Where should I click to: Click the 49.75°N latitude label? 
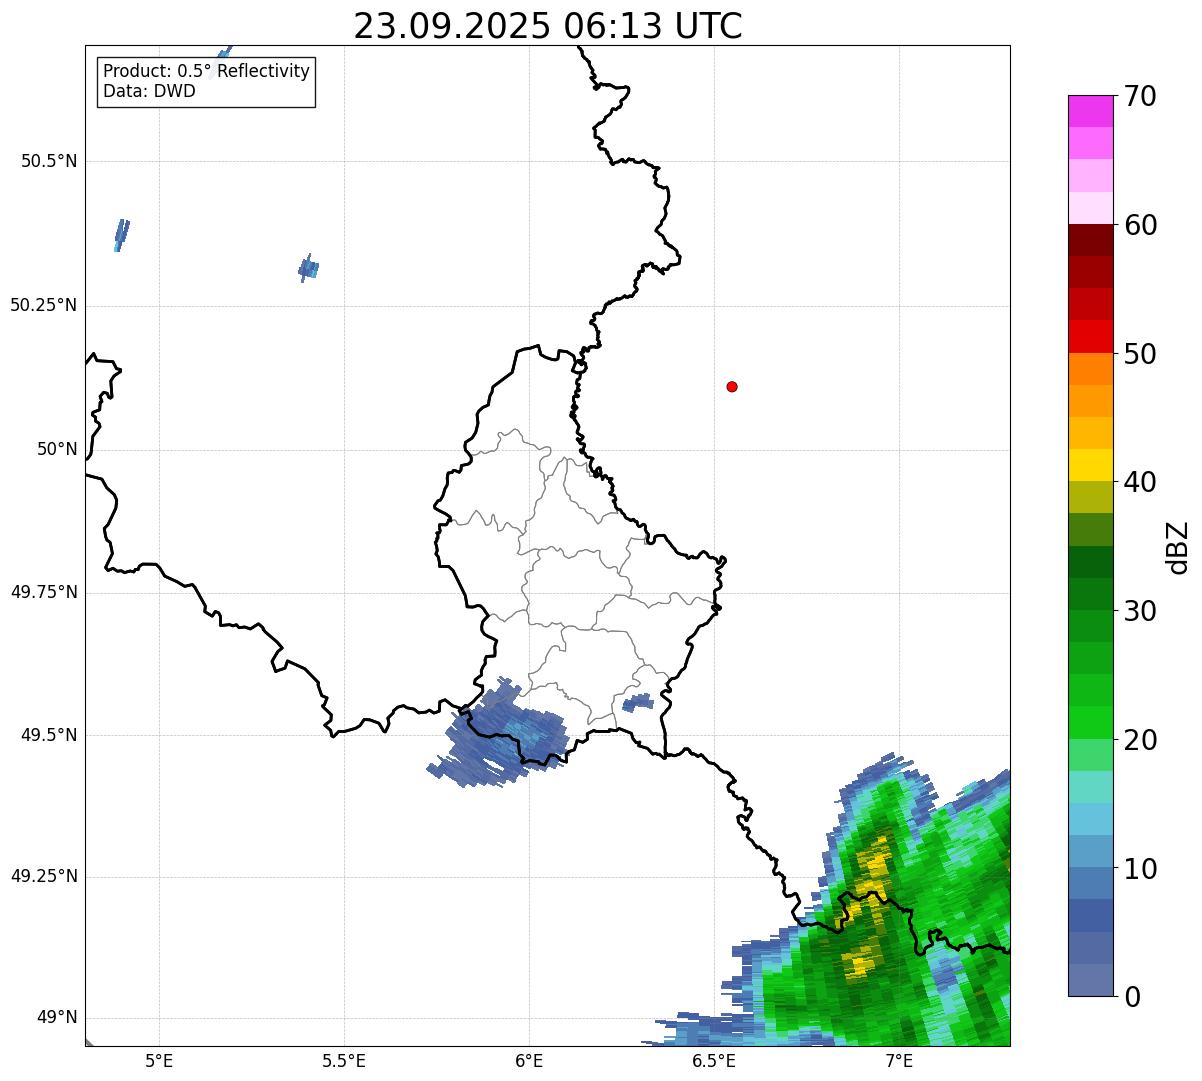pyautogui.click(x=44, y=592)
